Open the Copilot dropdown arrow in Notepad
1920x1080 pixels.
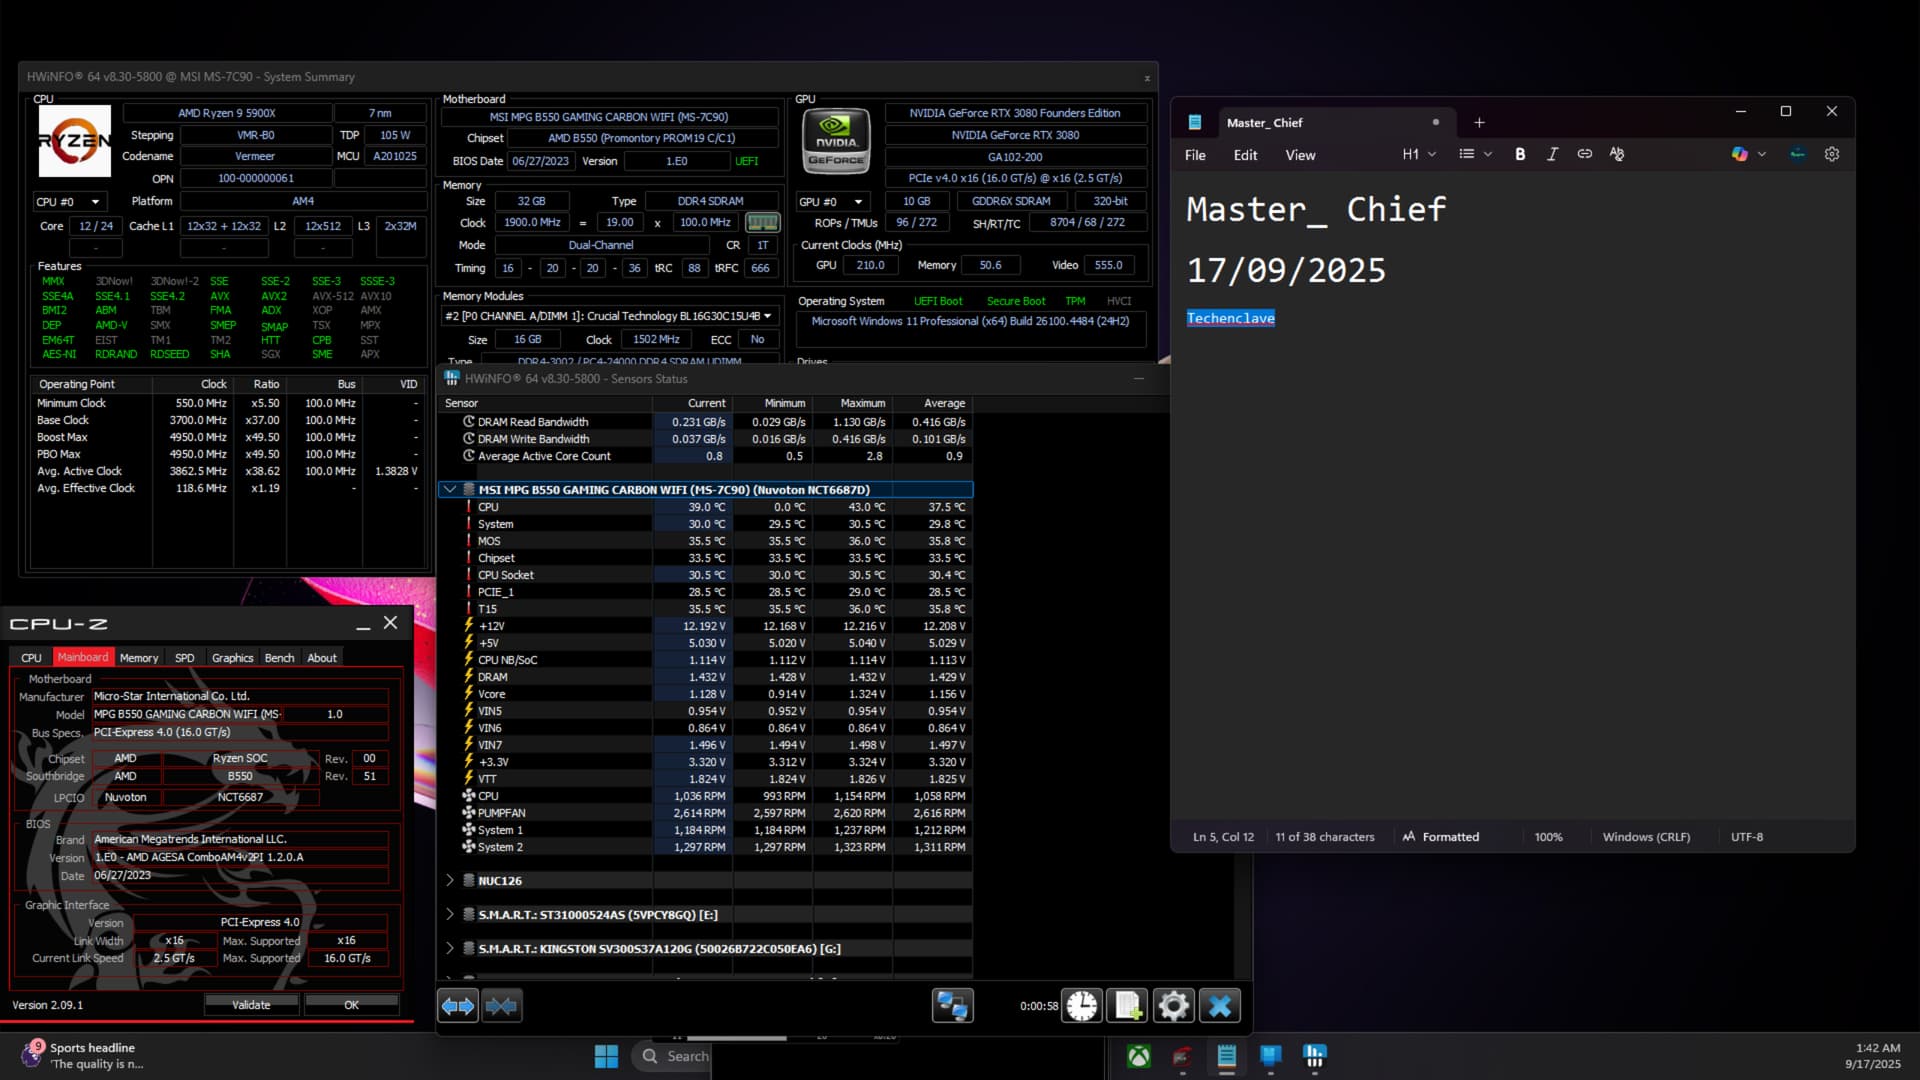click(x=1762, y=154)
